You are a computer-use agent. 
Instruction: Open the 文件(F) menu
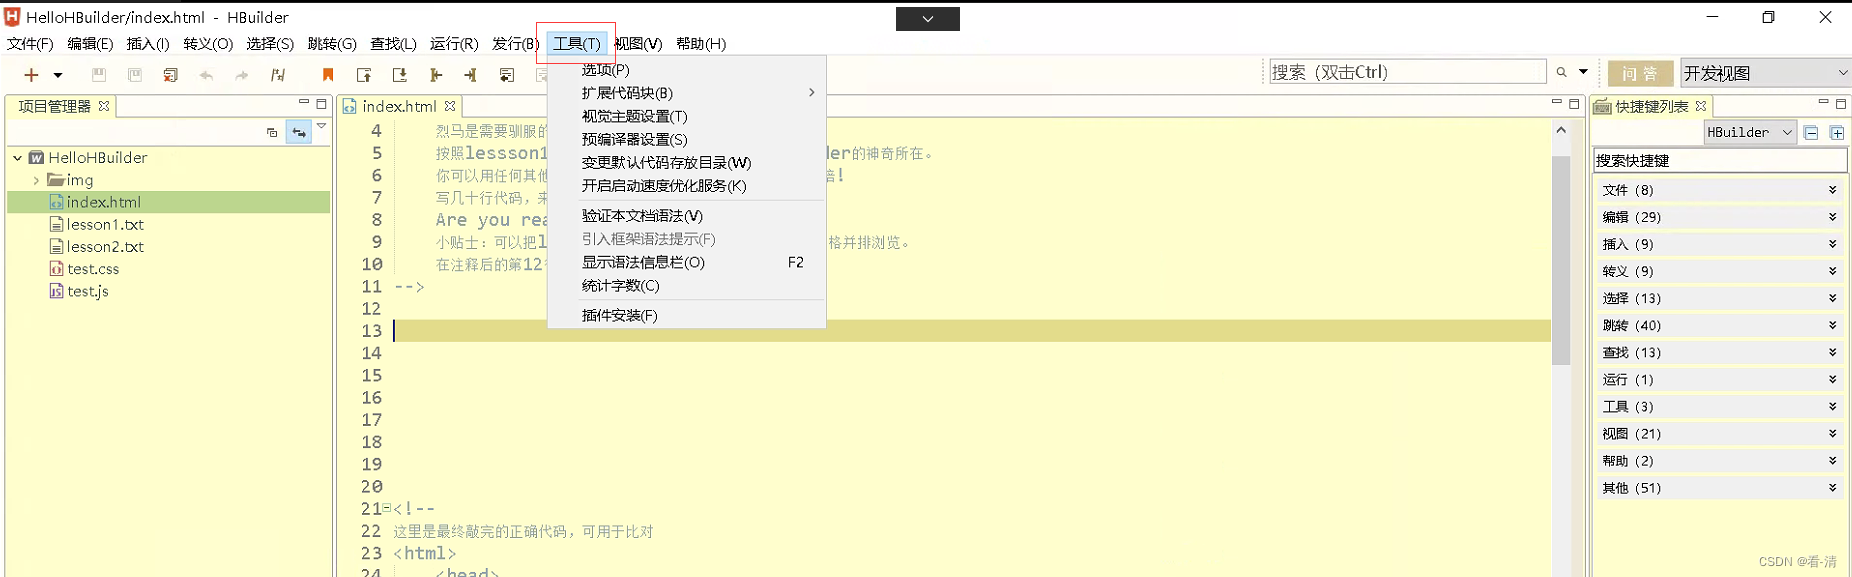pyautogui.click(x=30, y=44)
